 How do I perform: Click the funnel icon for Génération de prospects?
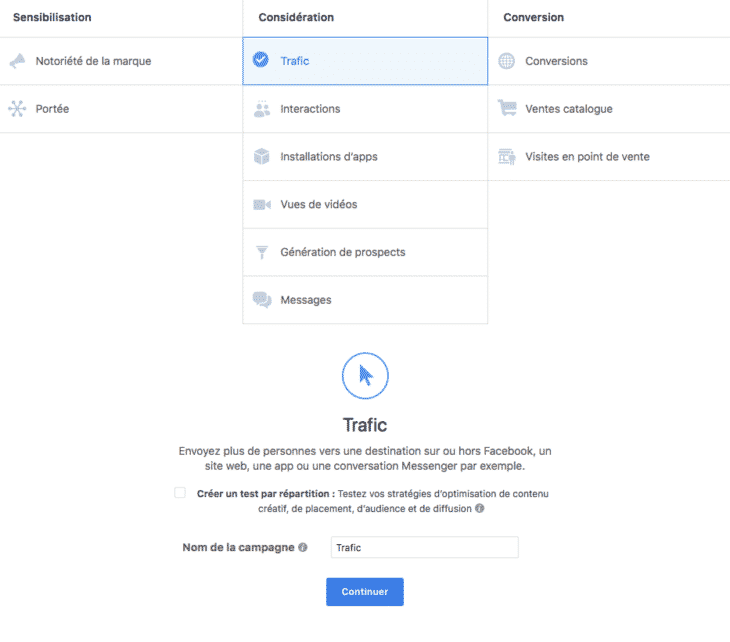(x=262, y=252)
